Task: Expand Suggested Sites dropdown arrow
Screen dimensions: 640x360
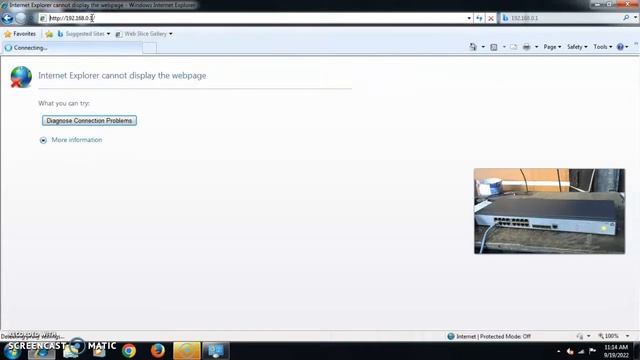Action: pos(108,34)
